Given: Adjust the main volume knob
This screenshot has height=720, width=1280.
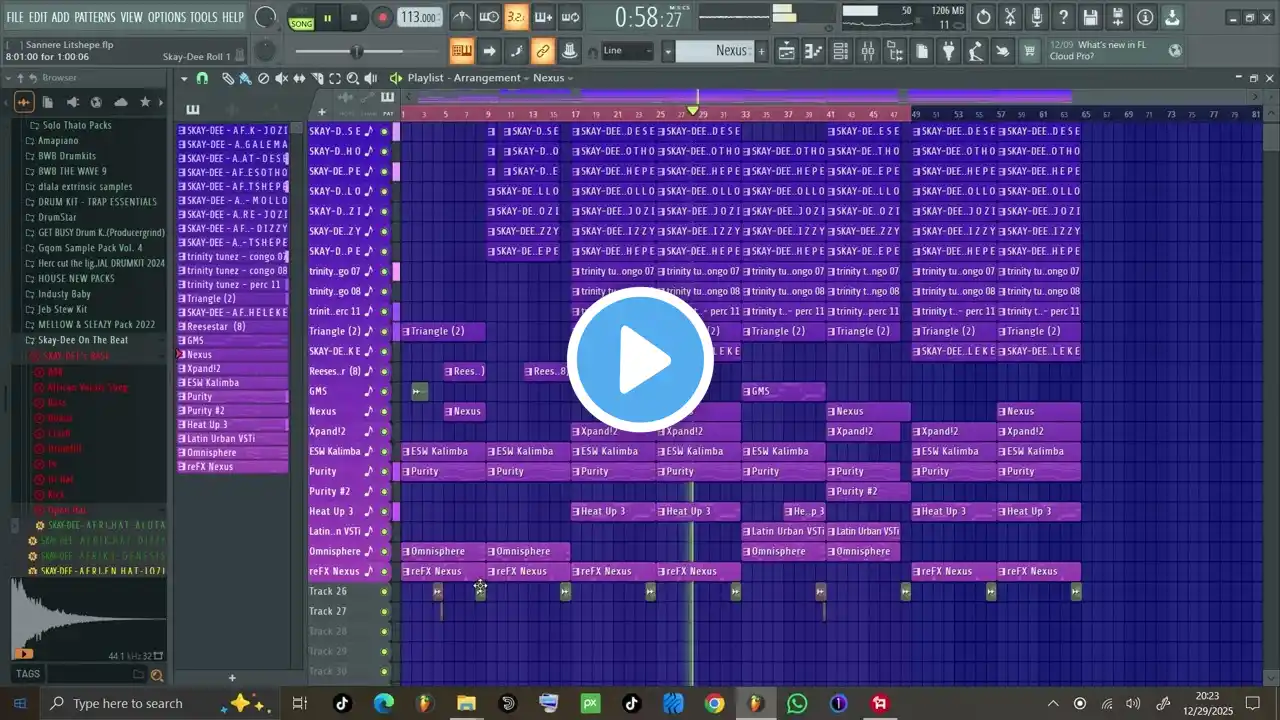Looking at the screenshot, I should [265, 17].
